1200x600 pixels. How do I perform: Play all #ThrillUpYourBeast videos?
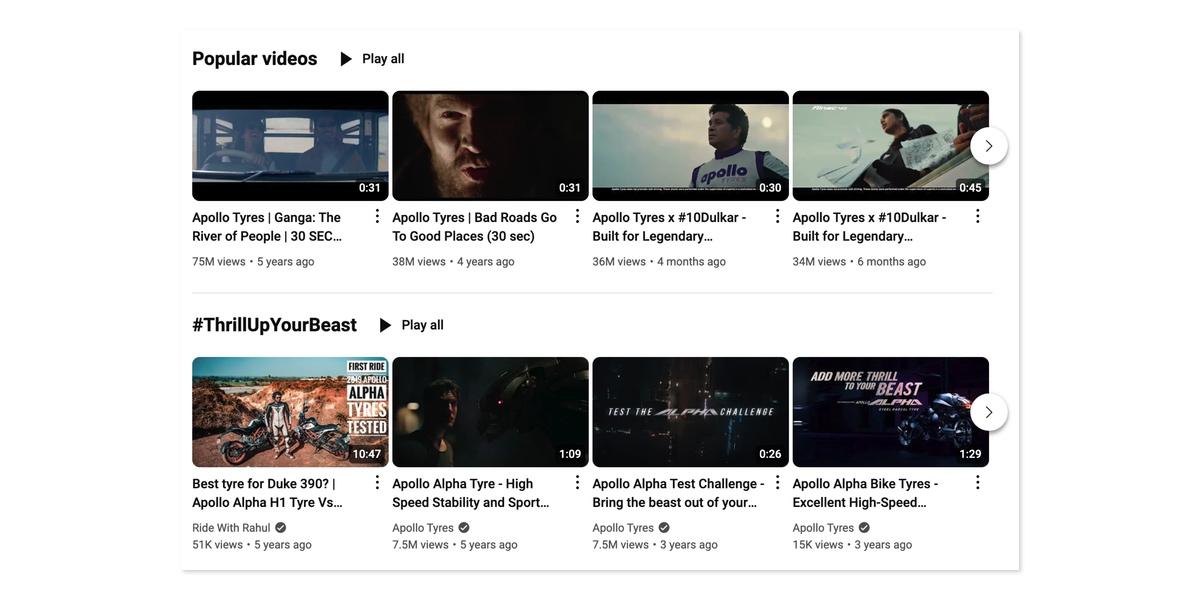[411, 325]
